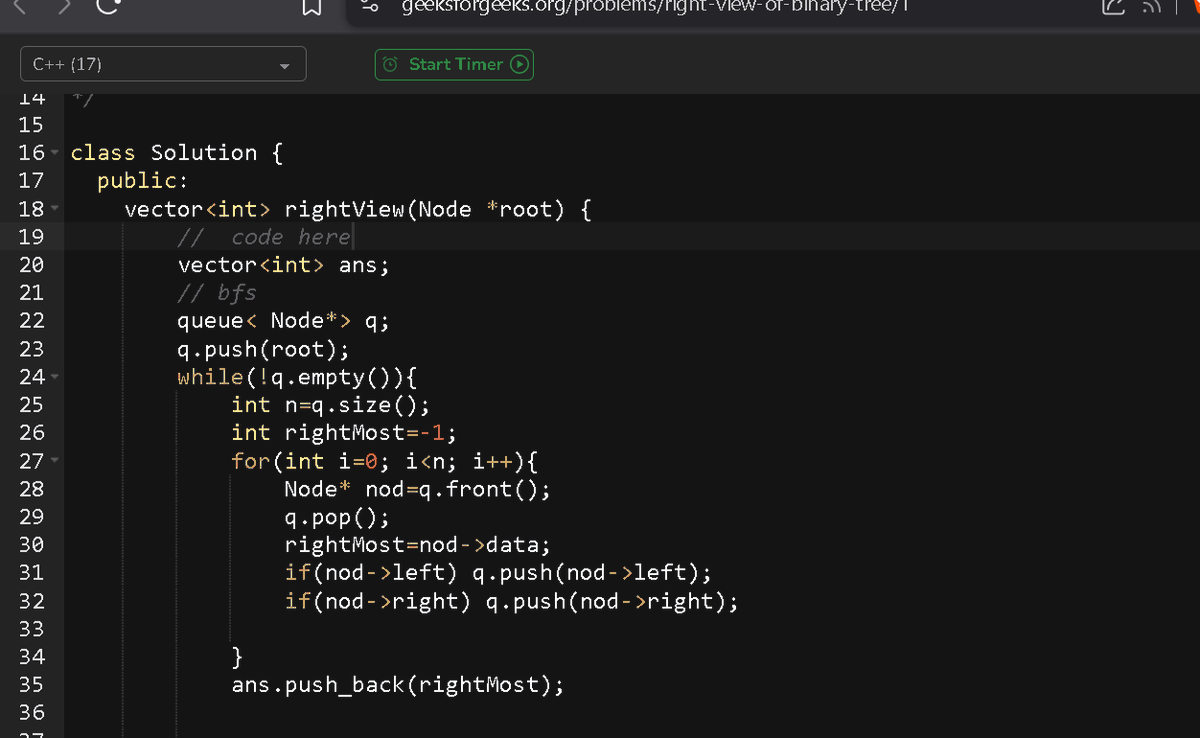Click the closing brace on line 34
This screenshot has width=1200, height=738.
(238, 657)
